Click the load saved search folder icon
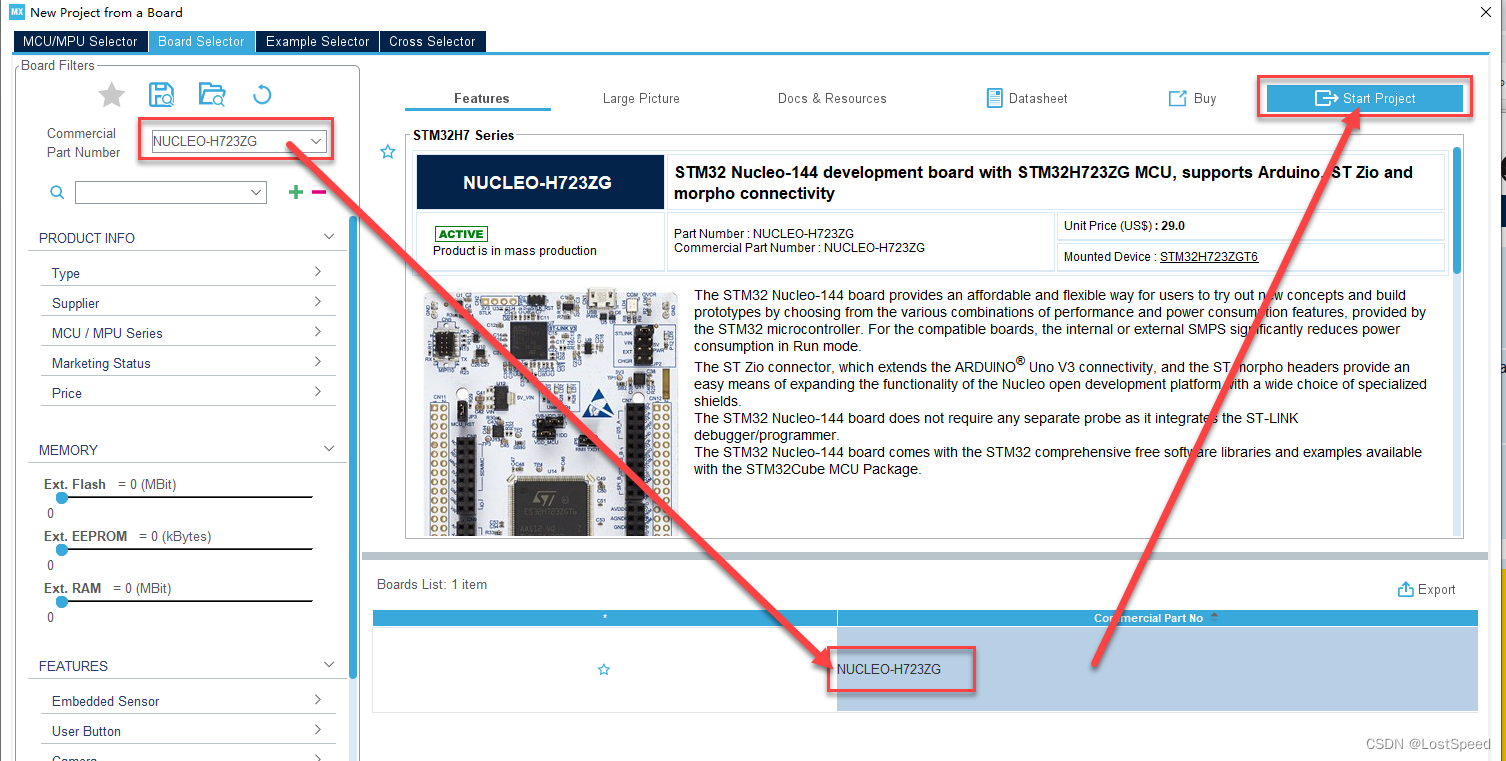1506x761 pixels. coord(212,95)
